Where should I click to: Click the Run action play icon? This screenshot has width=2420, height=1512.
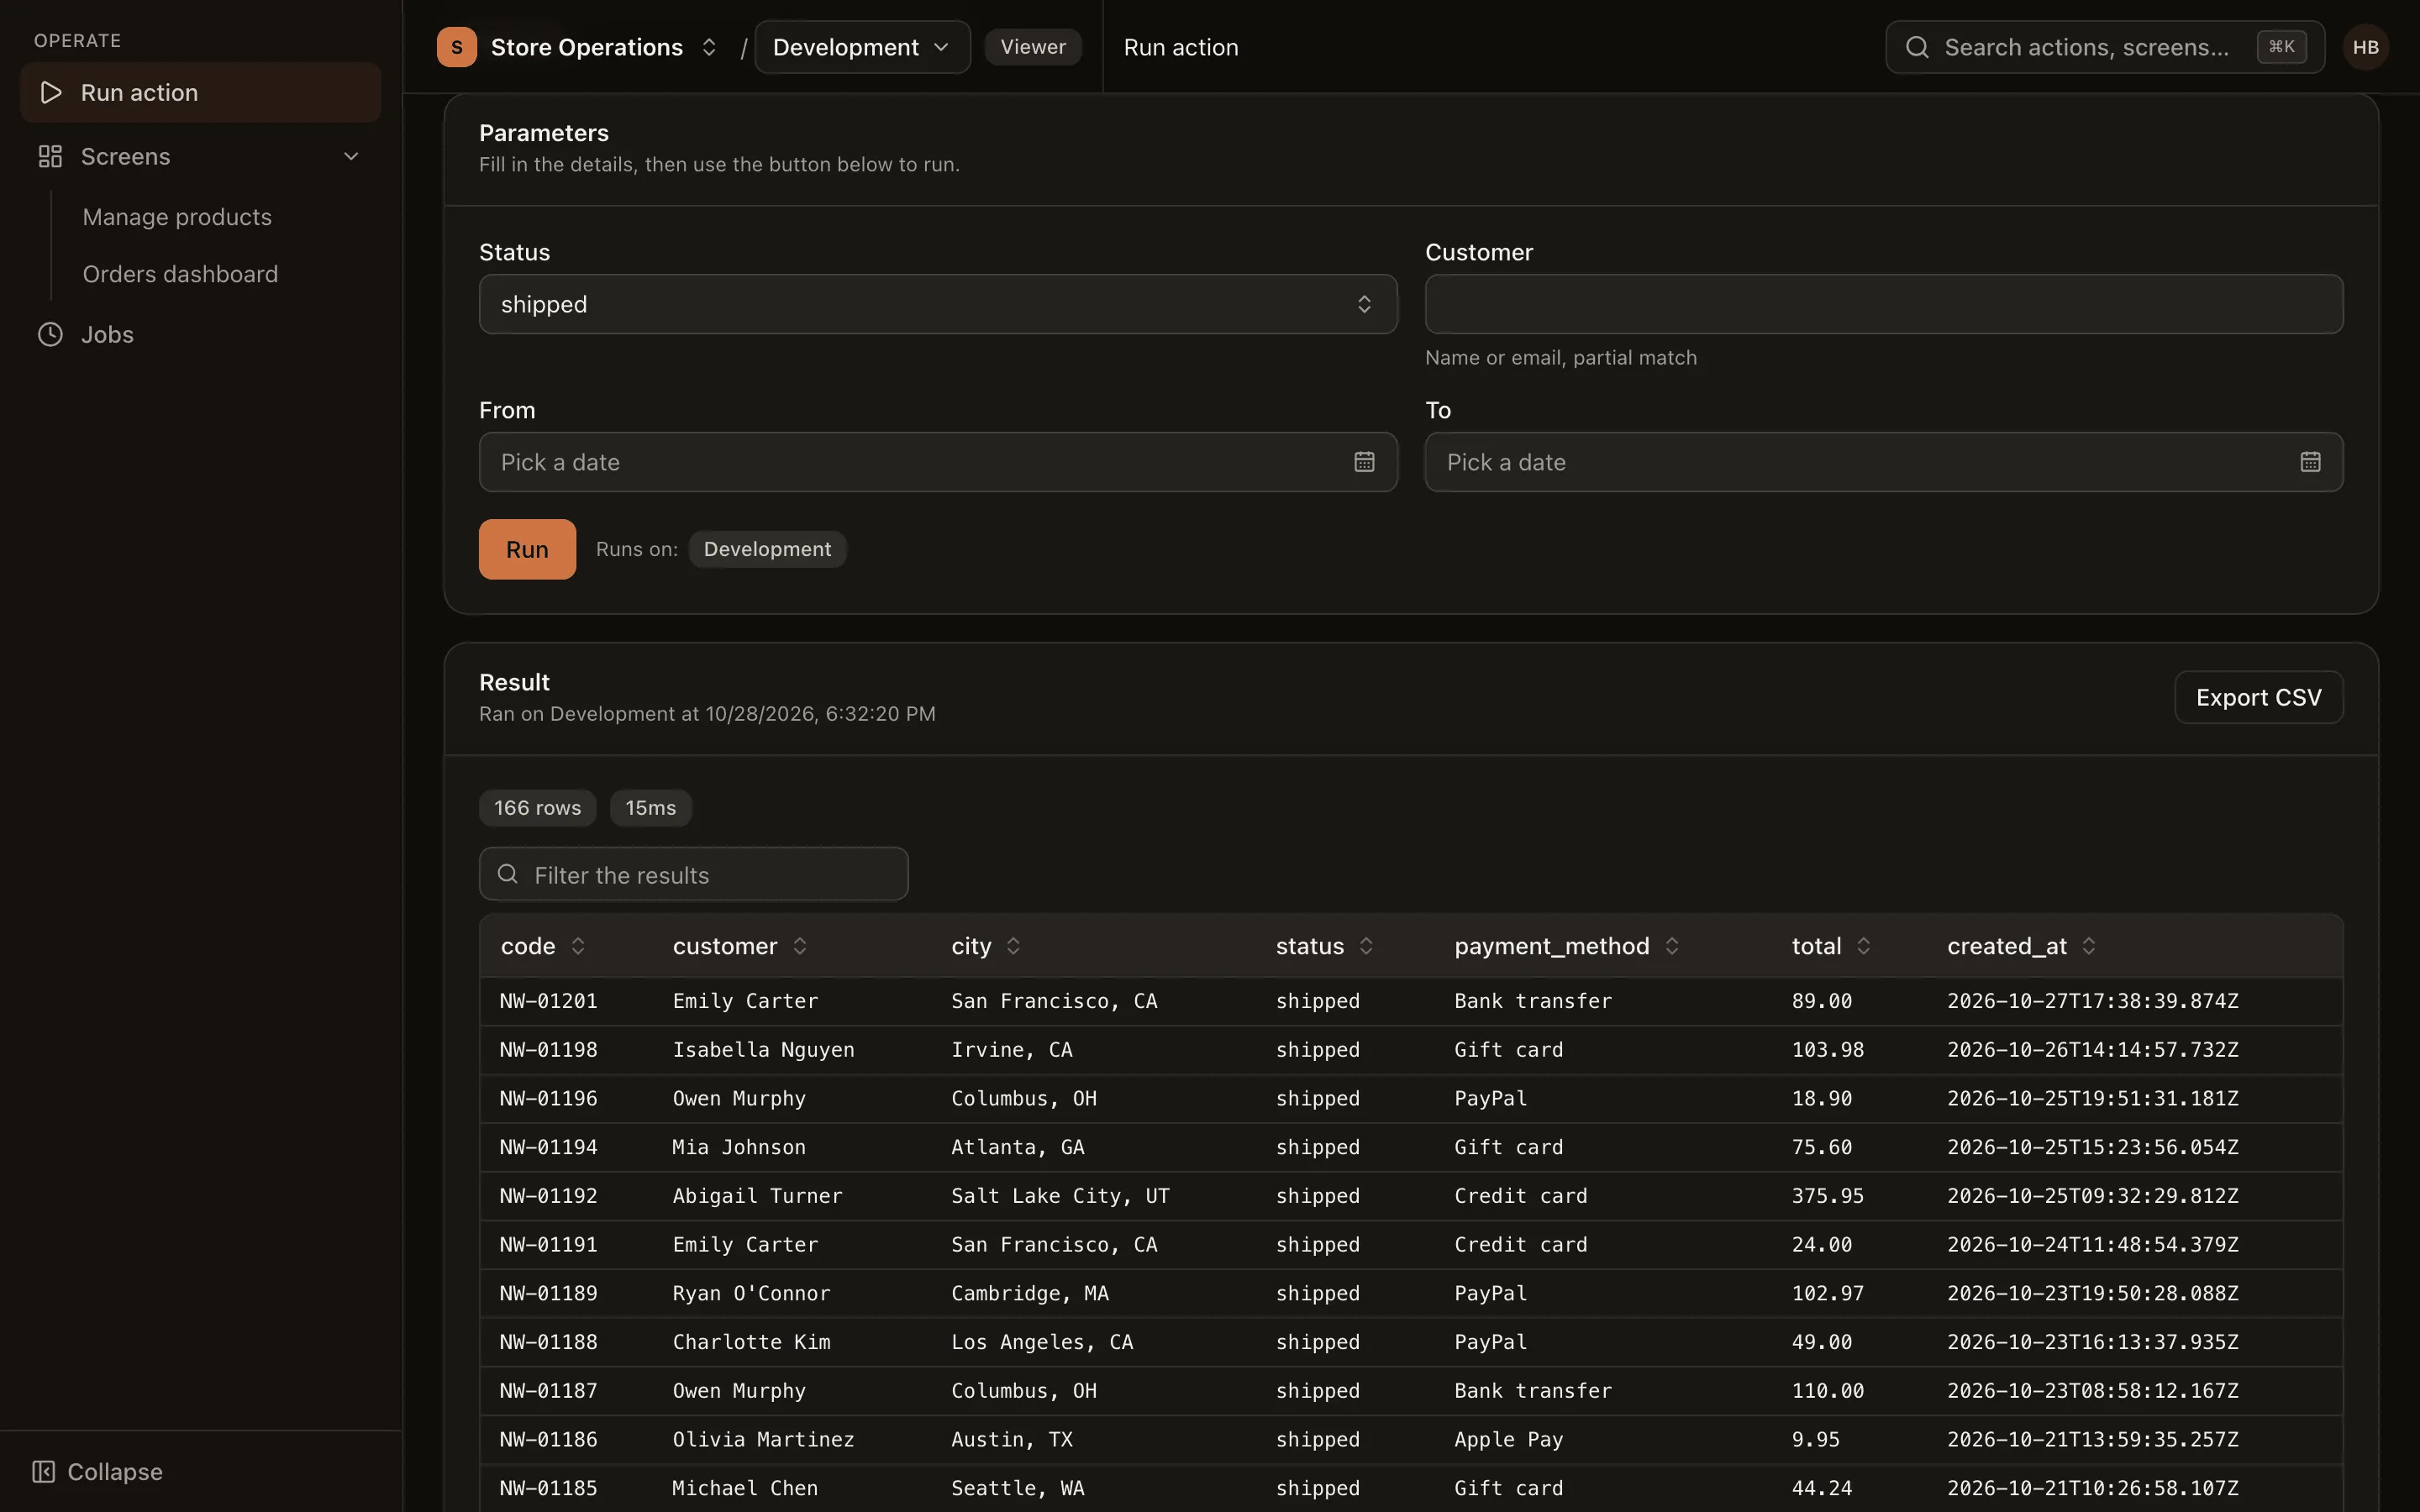(x=50, y=92)
